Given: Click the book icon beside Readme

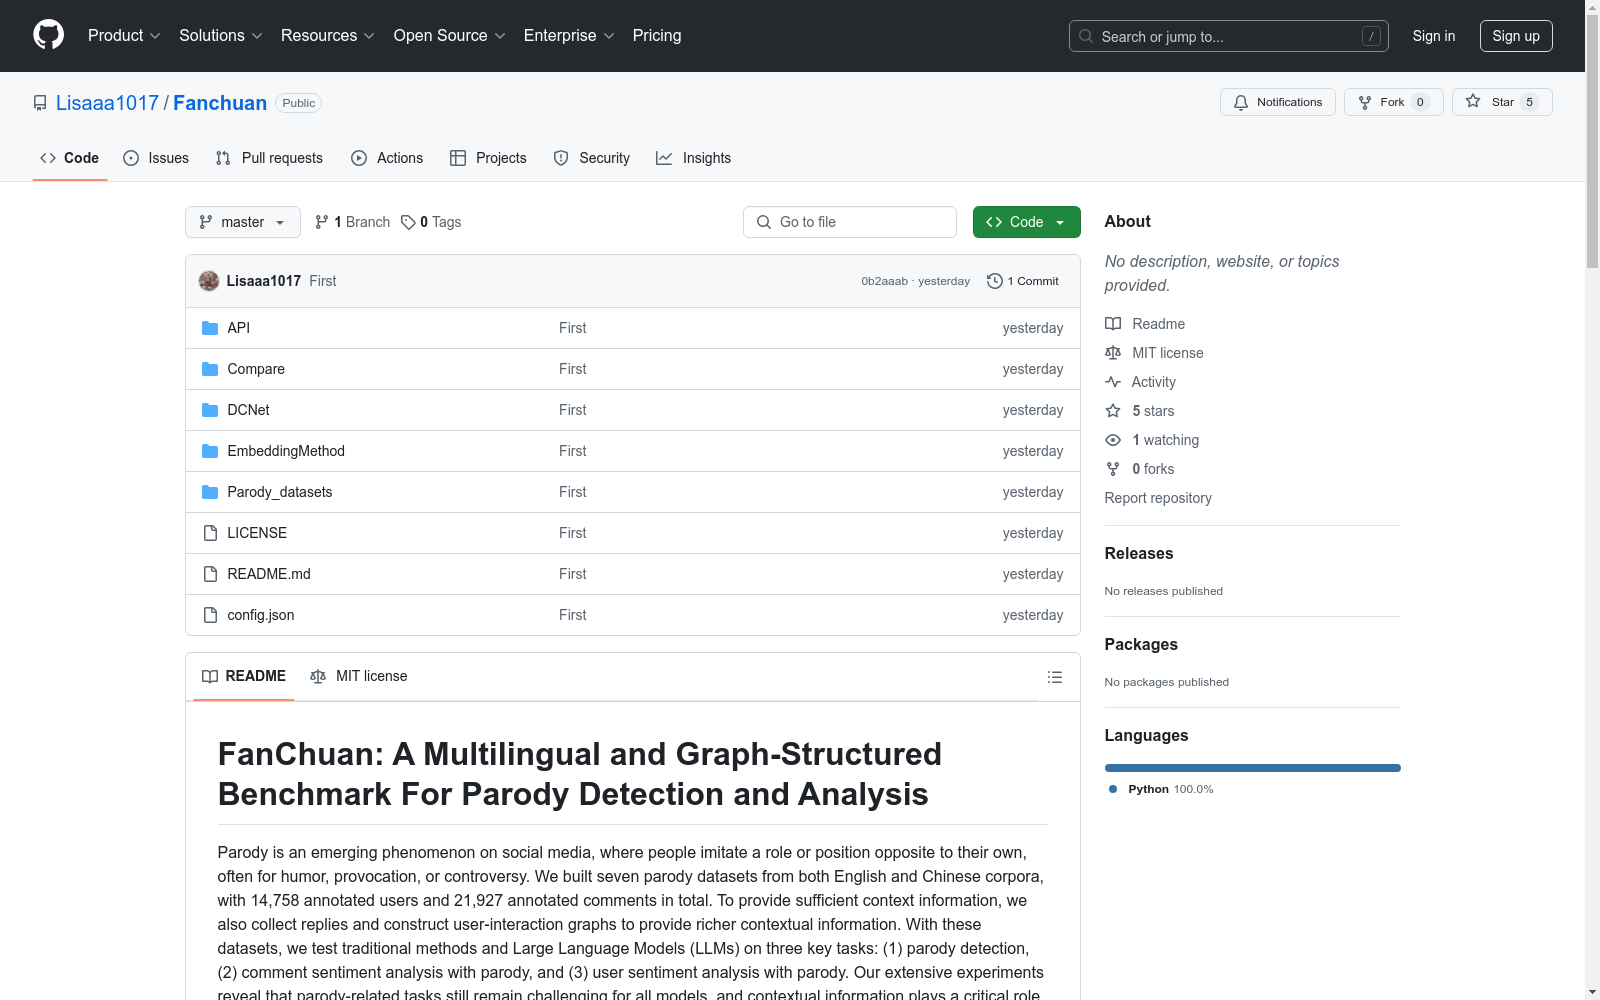Looking at the screenshot, I should (x=1113, y=324).
